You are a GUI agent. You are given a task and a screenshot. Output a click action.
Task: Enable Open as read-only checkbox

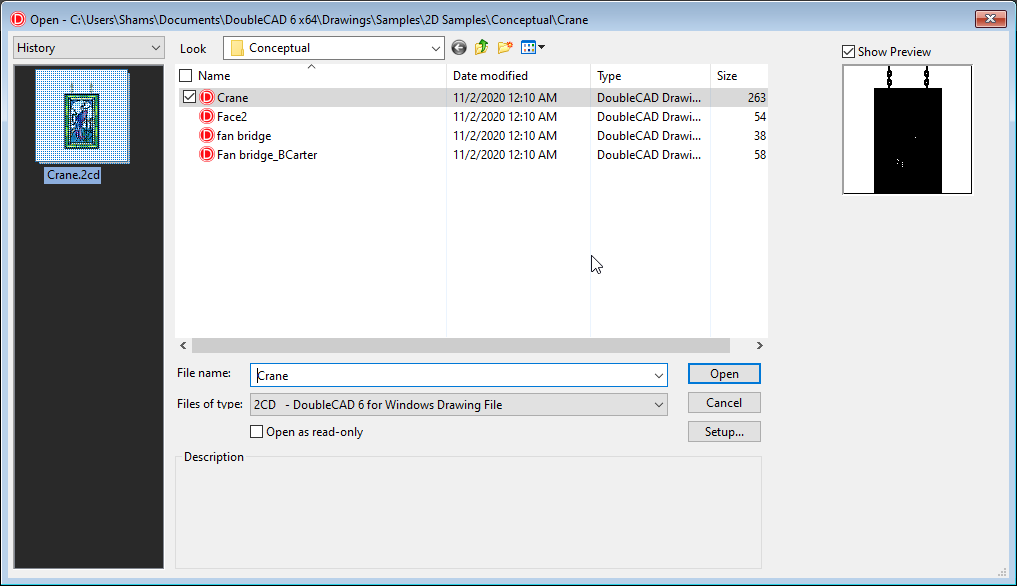pyautogui.click(x=256, y=432)
